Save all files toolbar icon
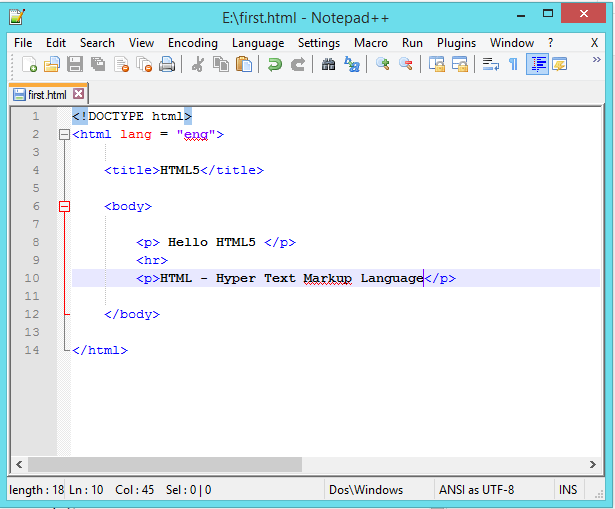615x509 pixels. tap(98, 64)
